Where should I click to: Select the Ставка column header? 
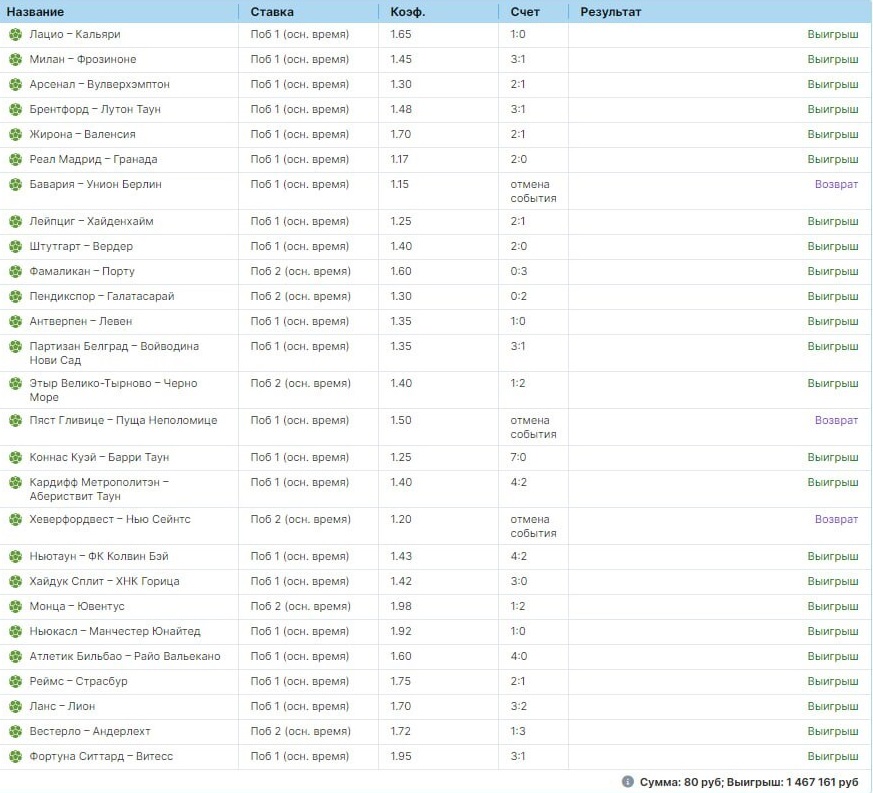[x=272, y=12]
